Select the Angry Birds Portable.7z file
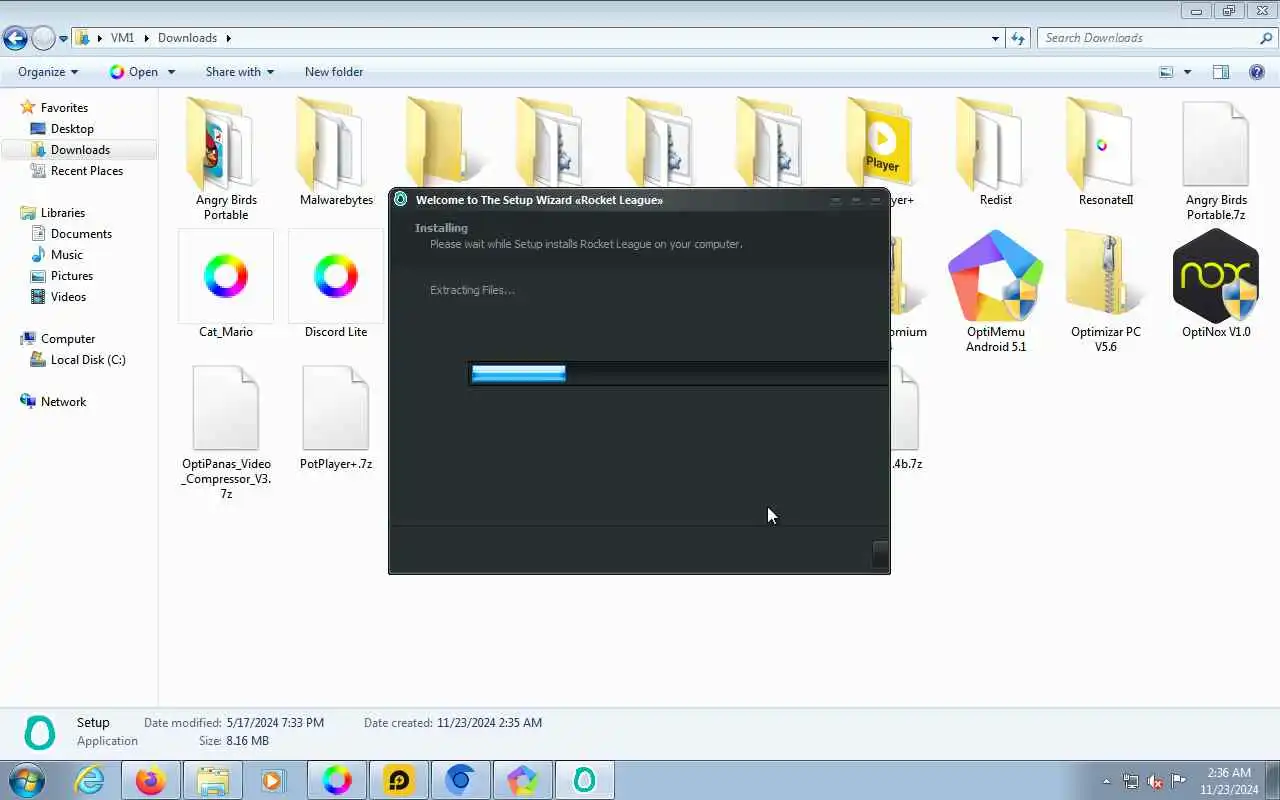 (1216, 158)
